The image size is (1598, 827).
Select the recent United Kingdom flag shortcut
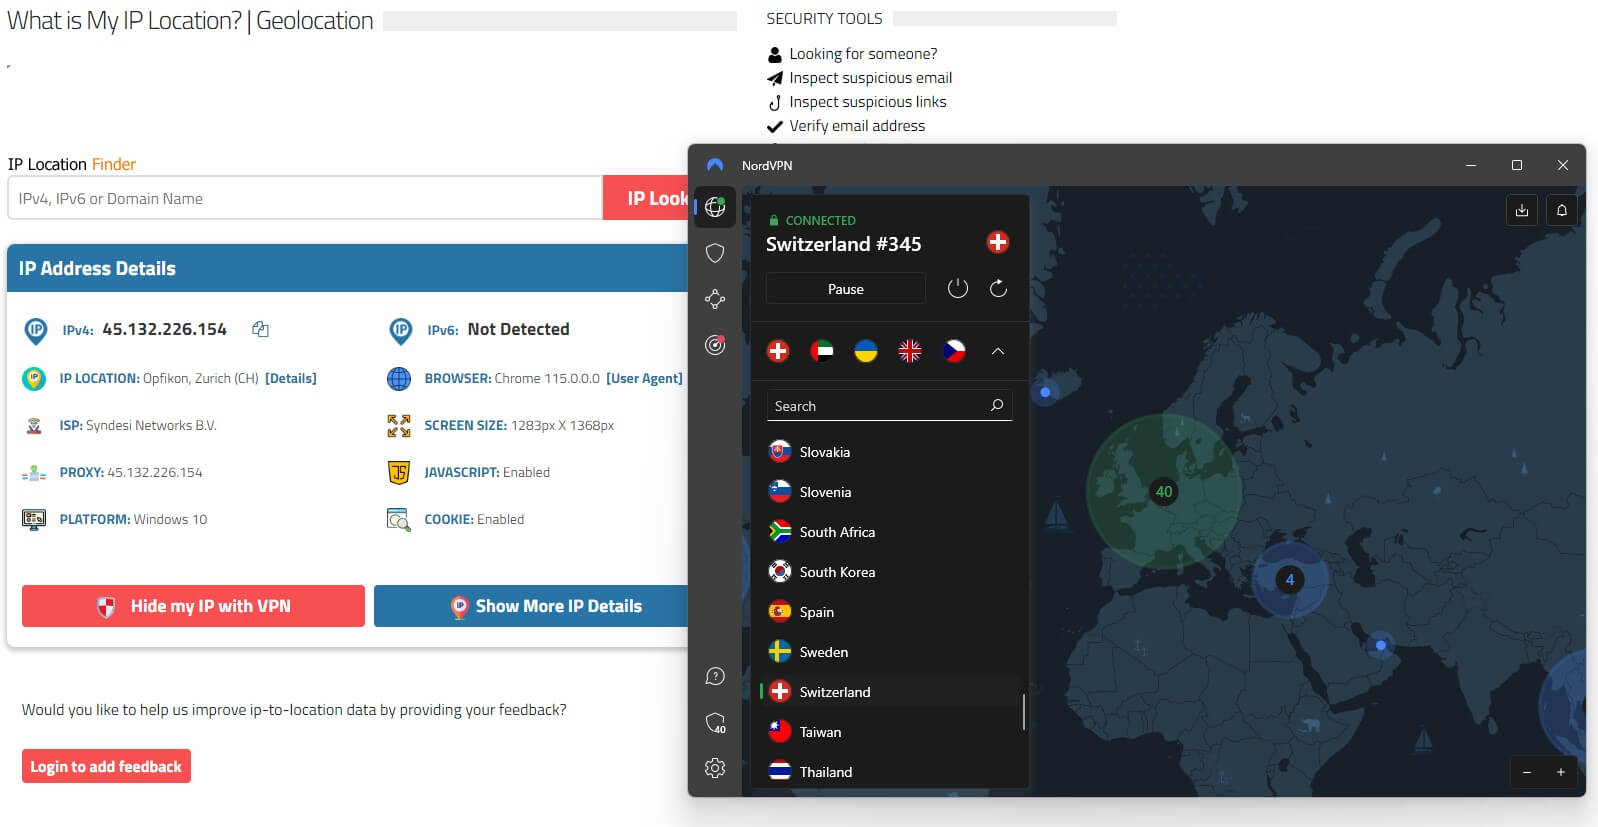pos(910,351)
